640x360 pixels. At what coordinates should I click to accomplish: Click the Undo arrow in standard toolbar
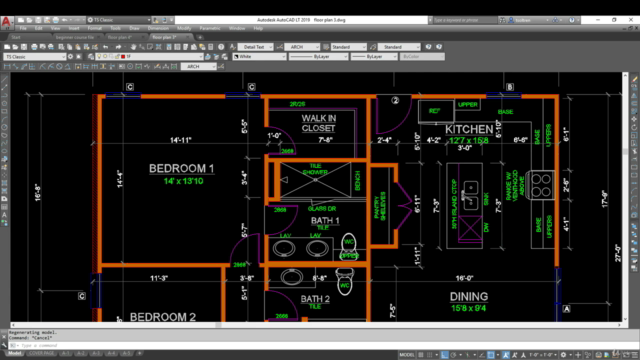tap(106, 47)
